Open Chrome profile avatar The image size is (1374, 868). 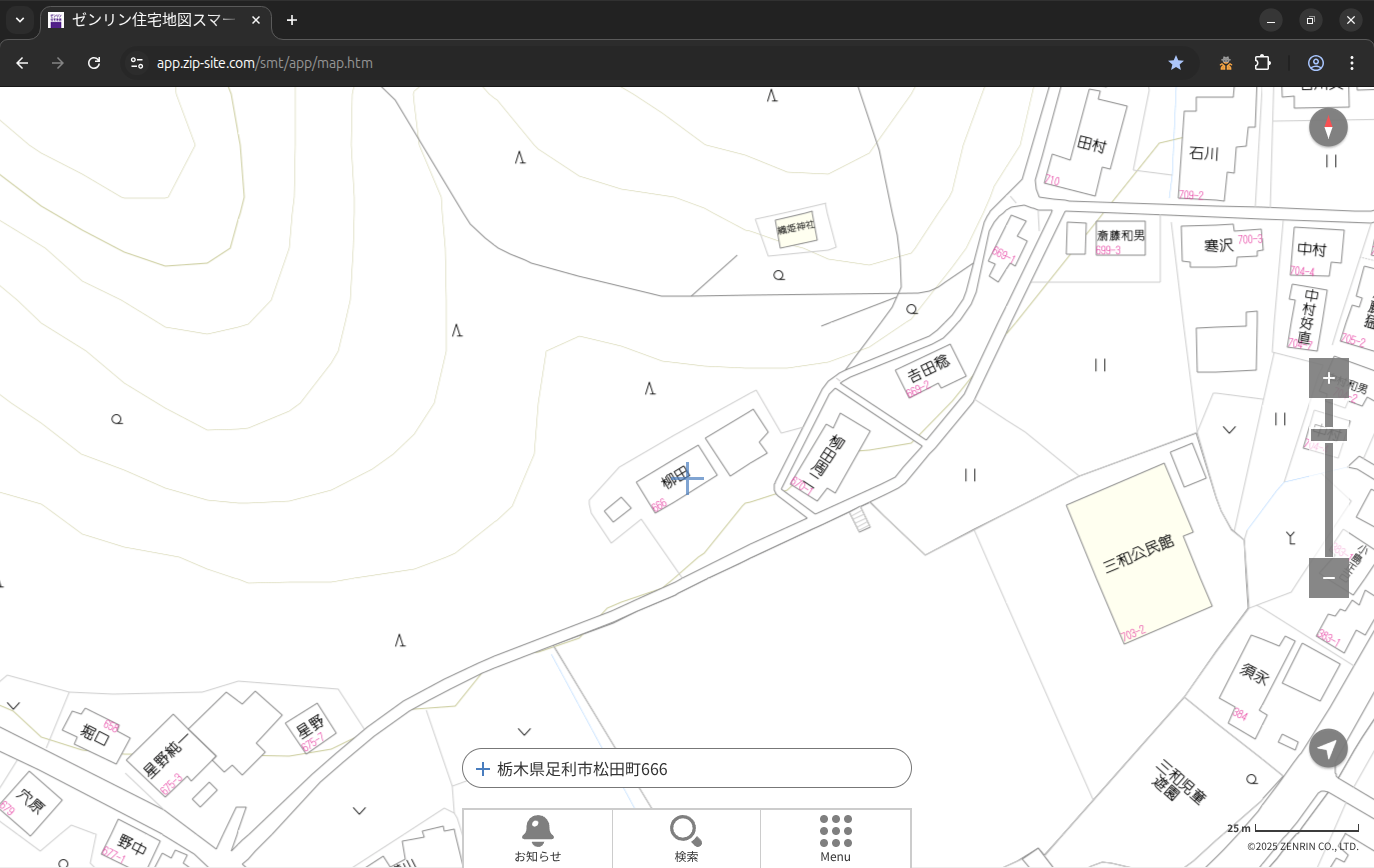(1316, 63)
